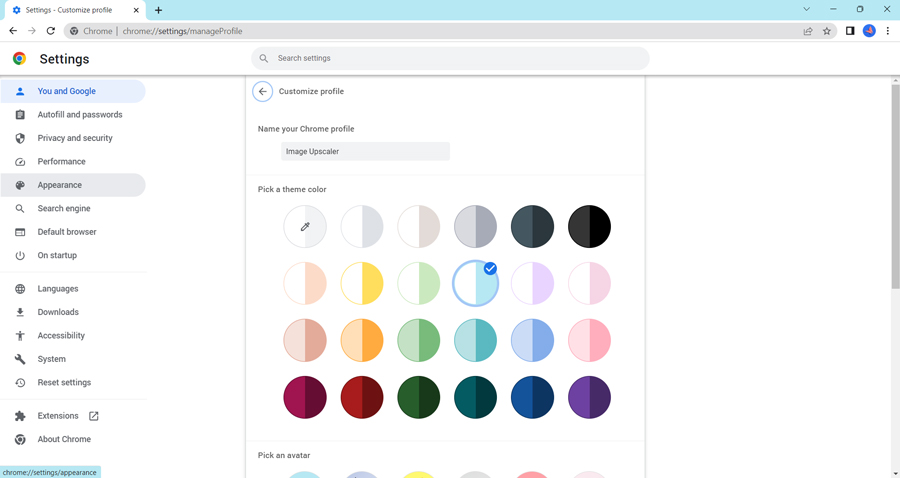Open Appearance settings section
This screenshot has height=478, width=900.
[73, 185]
